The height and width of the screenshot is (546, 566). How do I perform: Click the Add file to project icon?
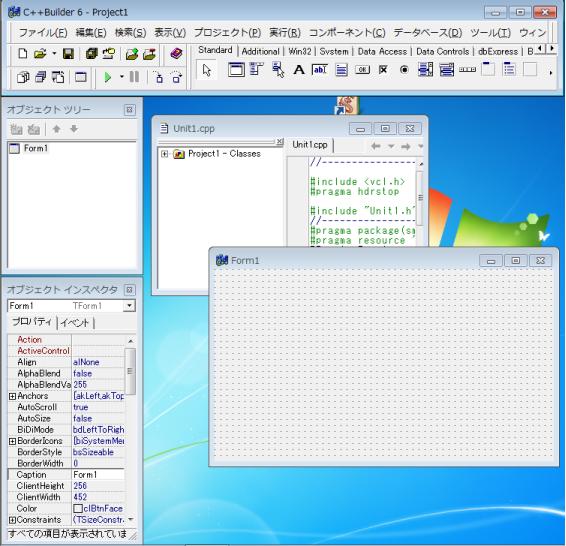coord(132,54)
